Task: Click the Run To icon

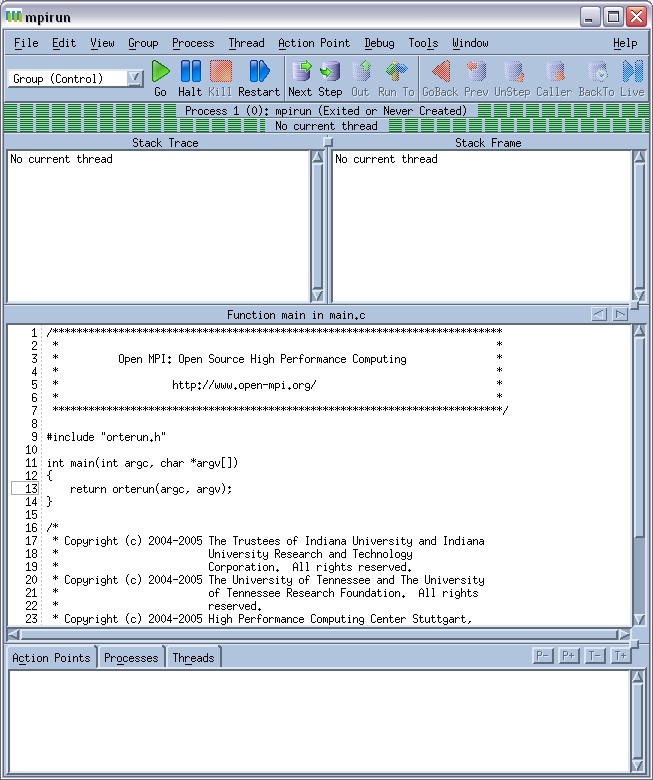Action: (x=396, y=71)
